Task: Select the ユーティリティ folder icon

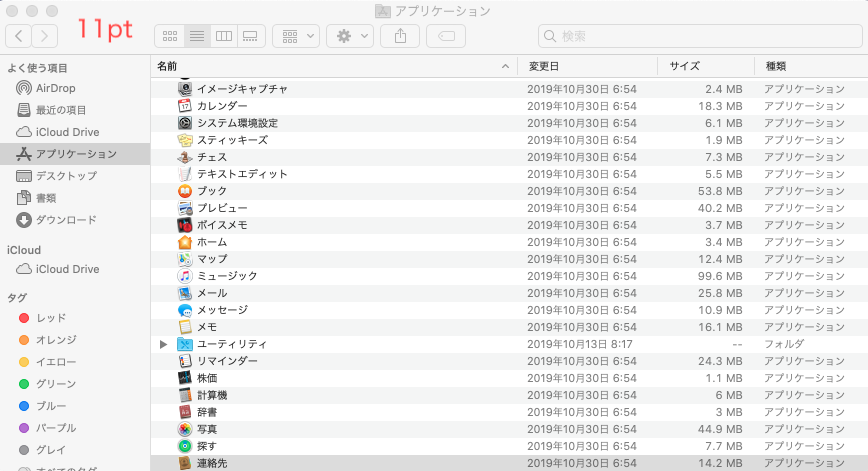Action: 185,344
